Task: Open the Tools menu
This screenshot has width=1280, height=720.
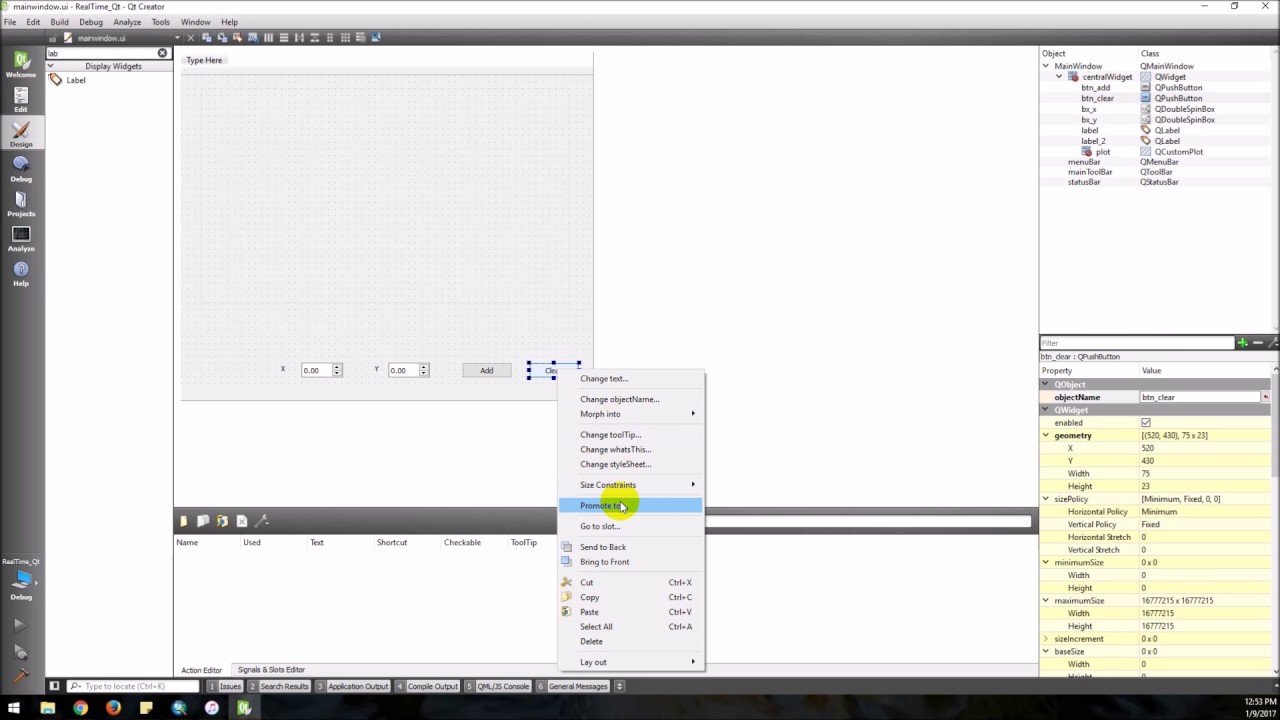Action: click(160, 22)
